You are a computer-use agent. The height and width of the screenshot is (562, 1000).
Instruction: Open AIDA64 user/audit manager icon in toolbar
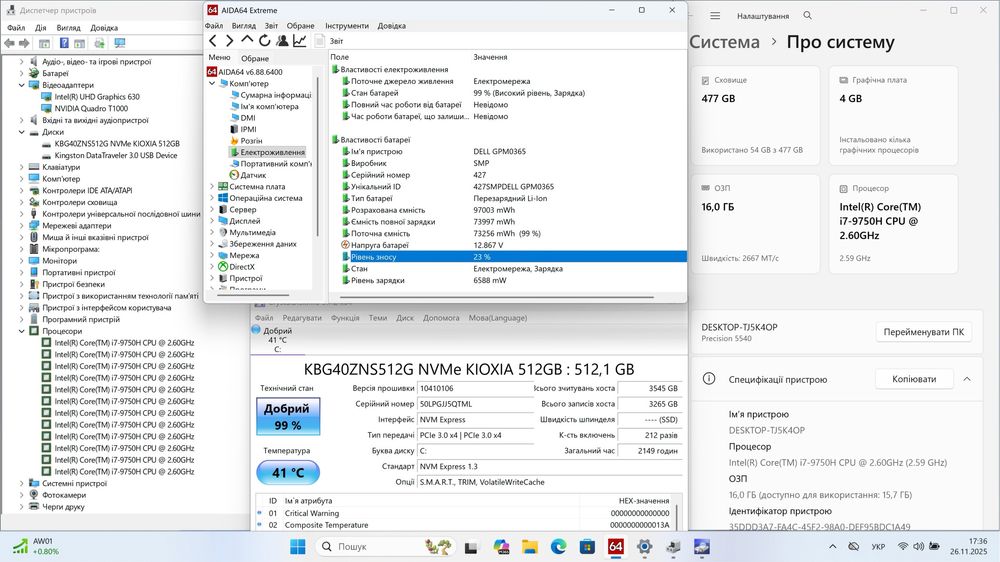tap(282, 41)
